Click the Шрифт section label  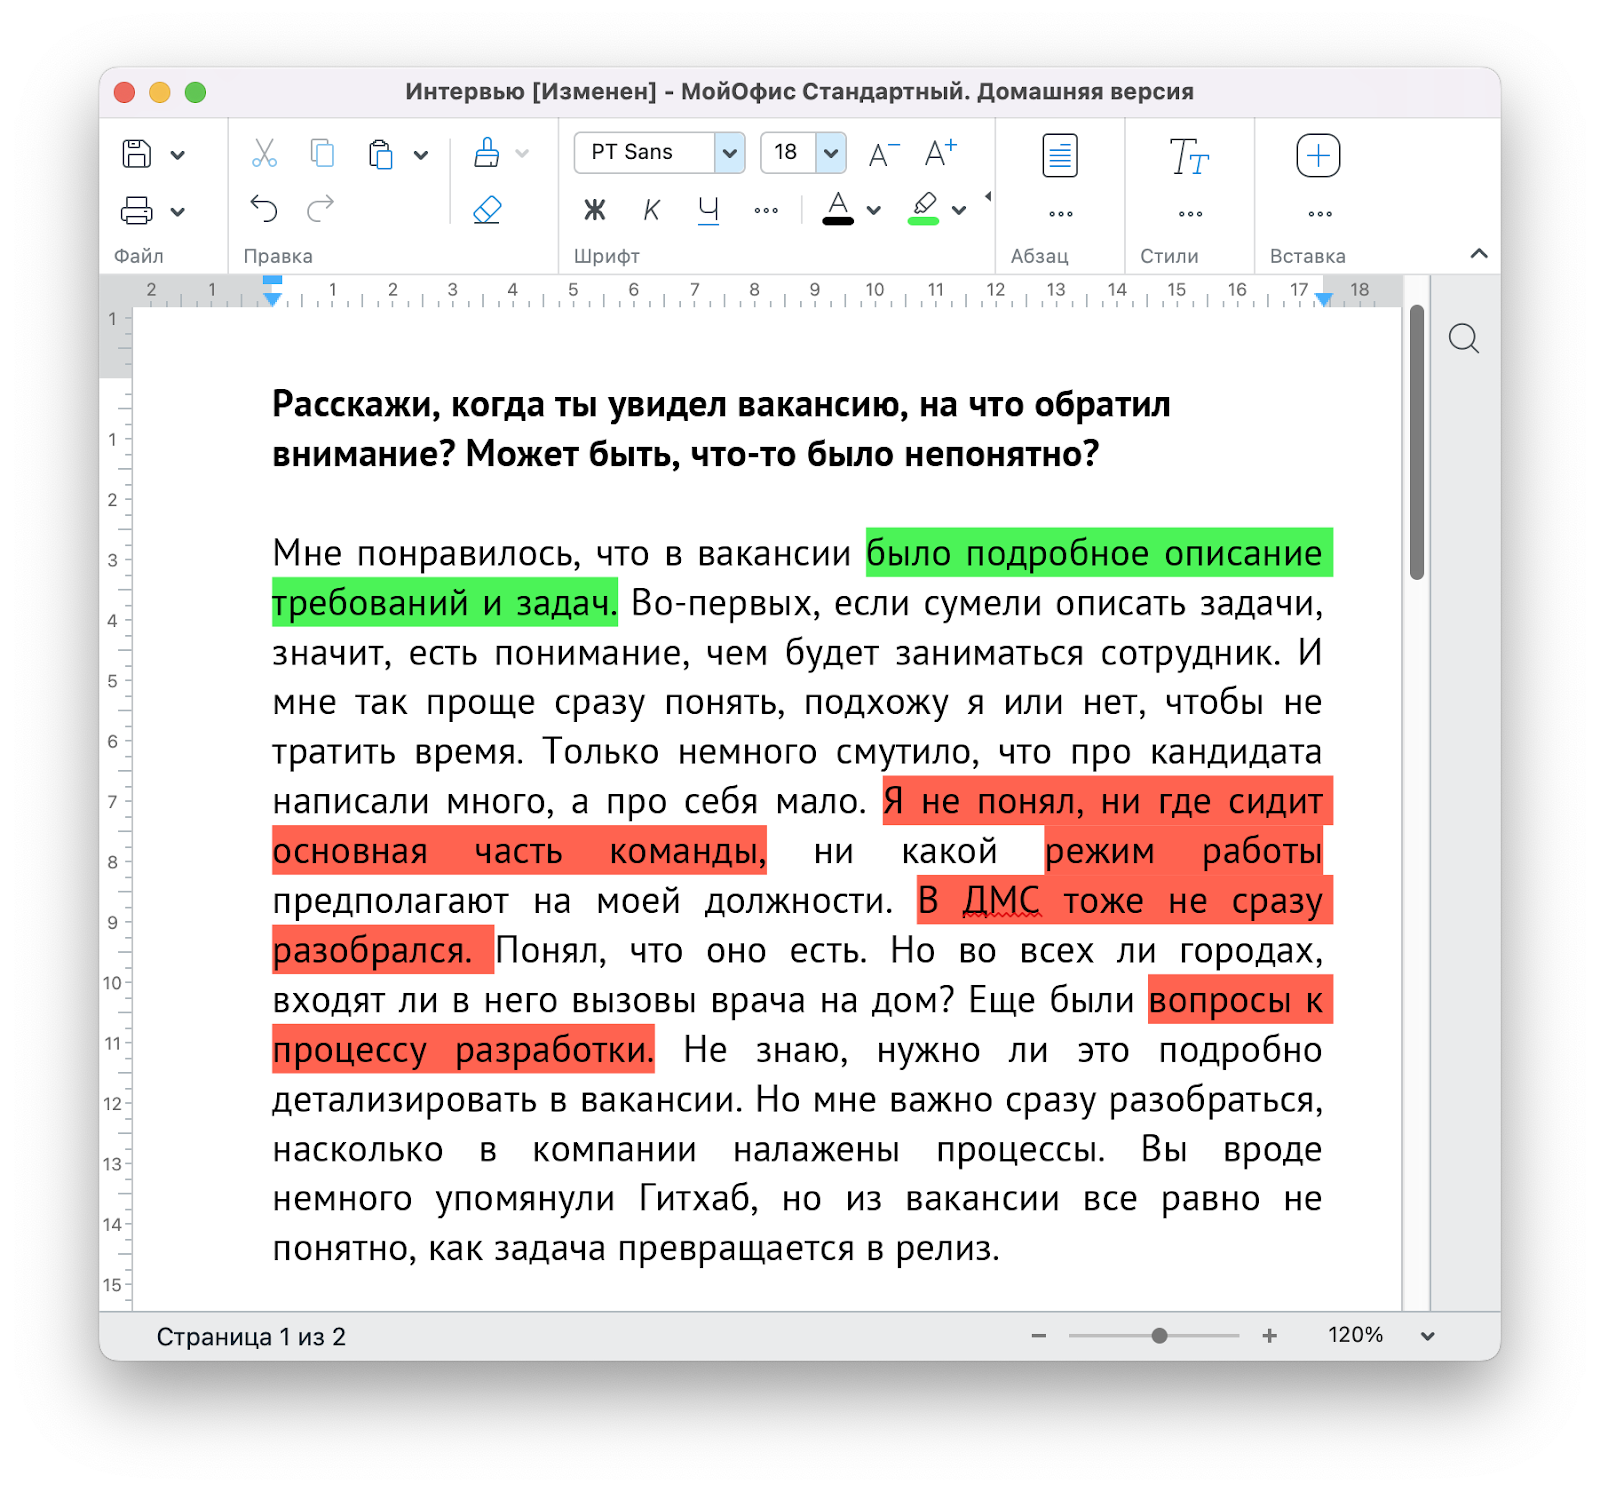point(607,256)
